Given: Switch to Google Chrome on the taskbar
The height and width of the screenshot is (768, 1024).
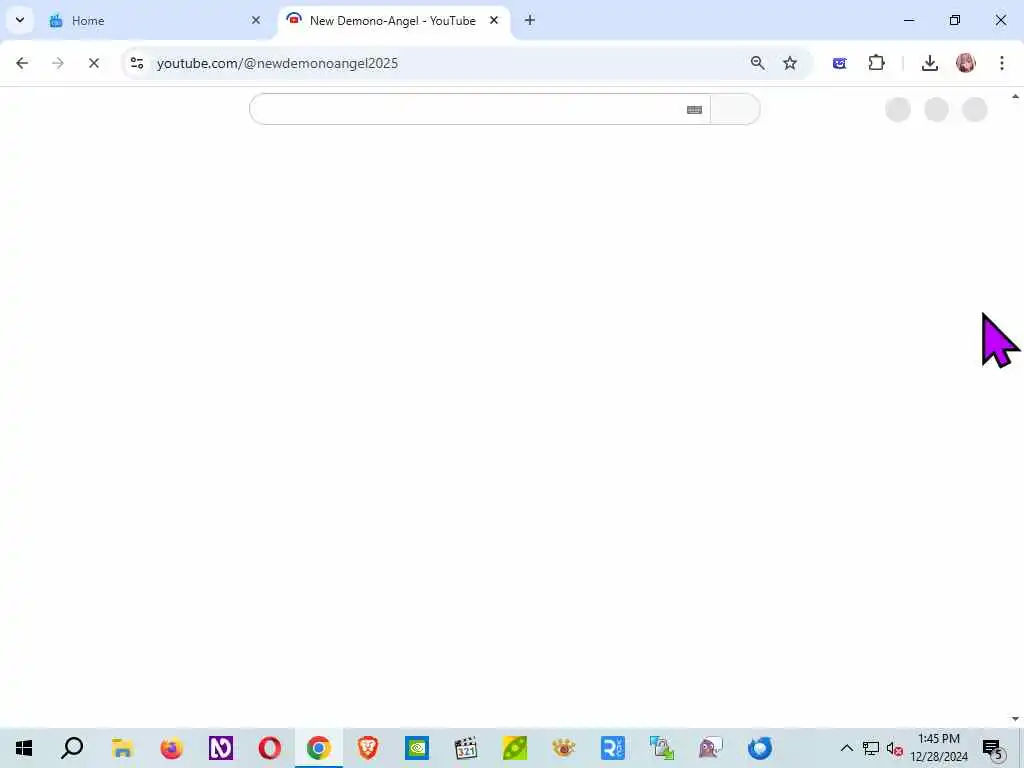Looking at the screenshot, I should tap(319, 748).
